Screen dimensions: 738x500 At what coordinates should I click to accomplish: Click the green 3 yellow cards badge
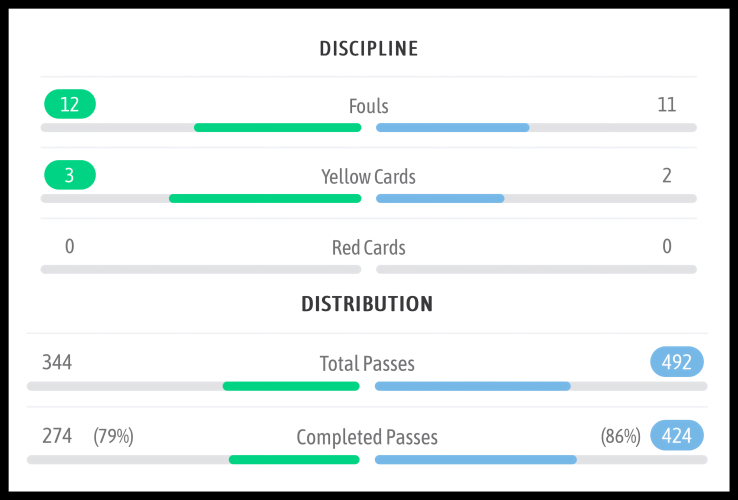point(70,176)
